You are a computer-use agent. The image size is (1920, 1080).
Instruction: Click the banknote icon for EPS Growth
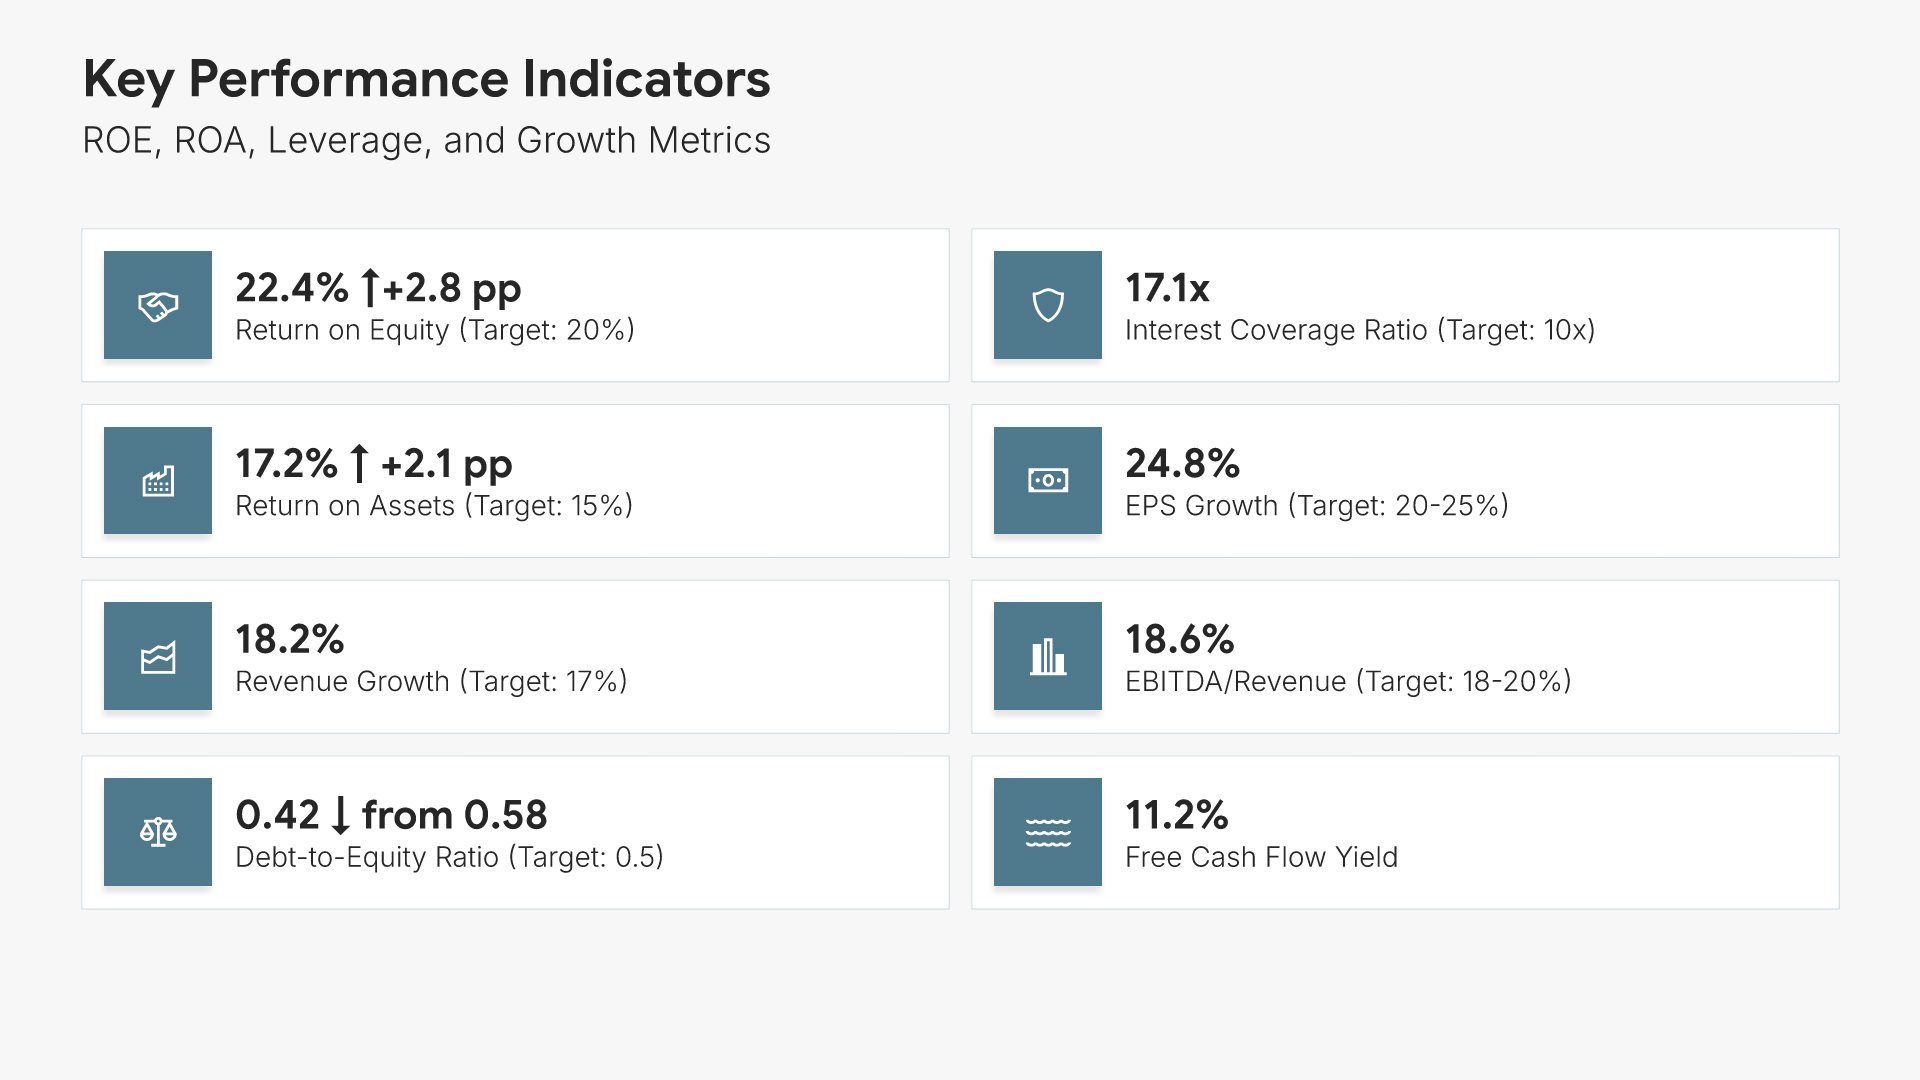point(1048,482)
